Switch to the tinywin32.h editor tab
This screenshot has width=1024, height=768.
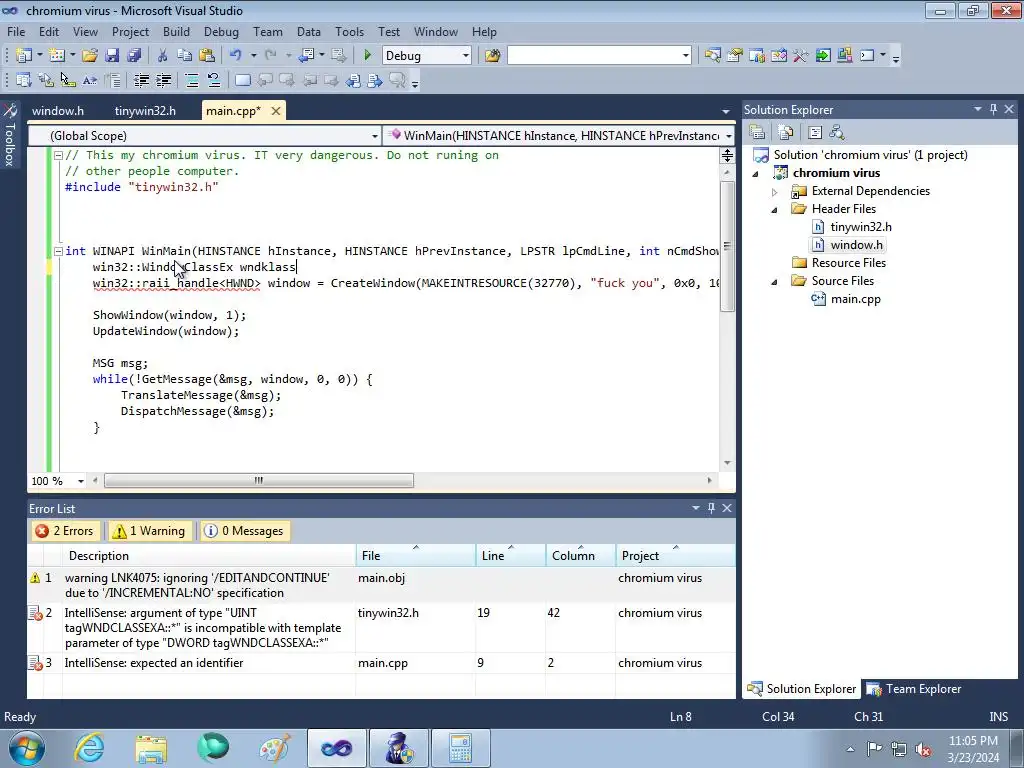145,110
